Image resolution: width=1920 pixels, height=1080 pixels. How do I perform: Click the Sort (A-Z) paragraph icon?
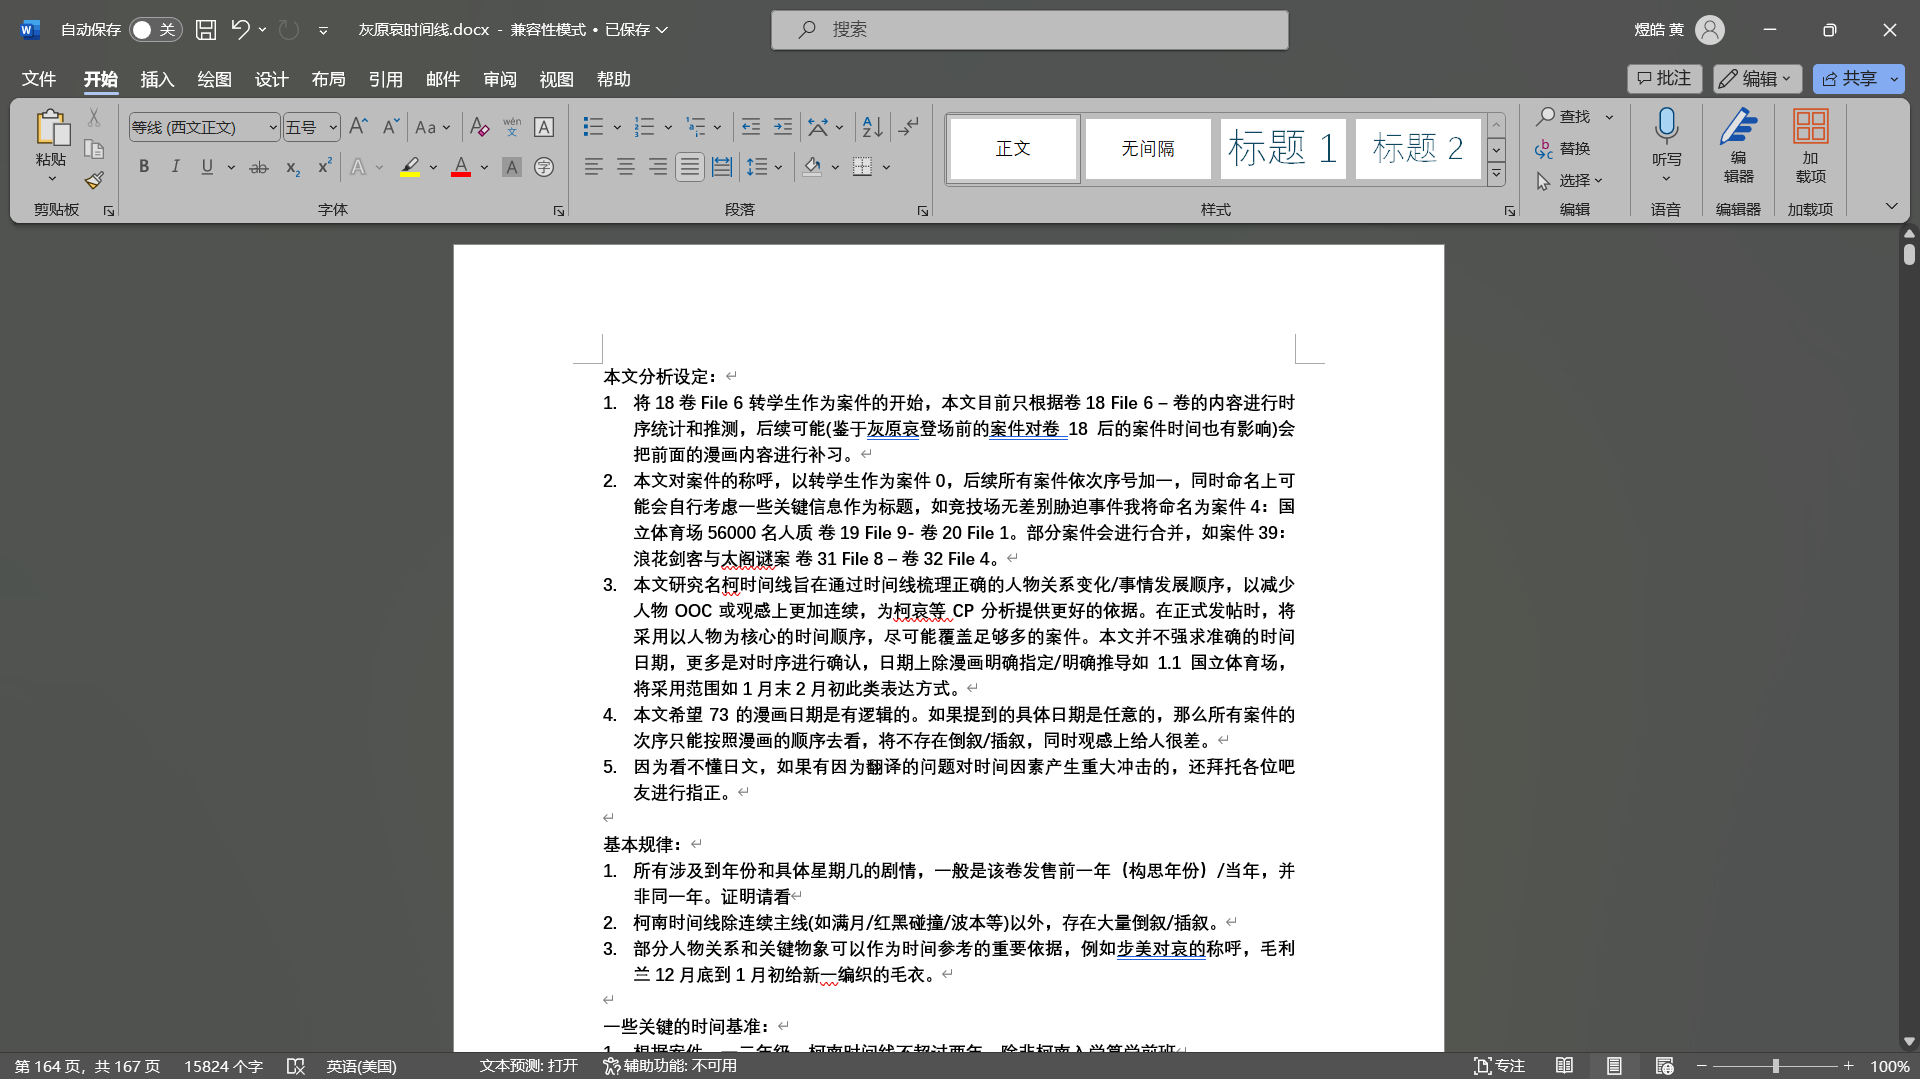pos(872,127)
